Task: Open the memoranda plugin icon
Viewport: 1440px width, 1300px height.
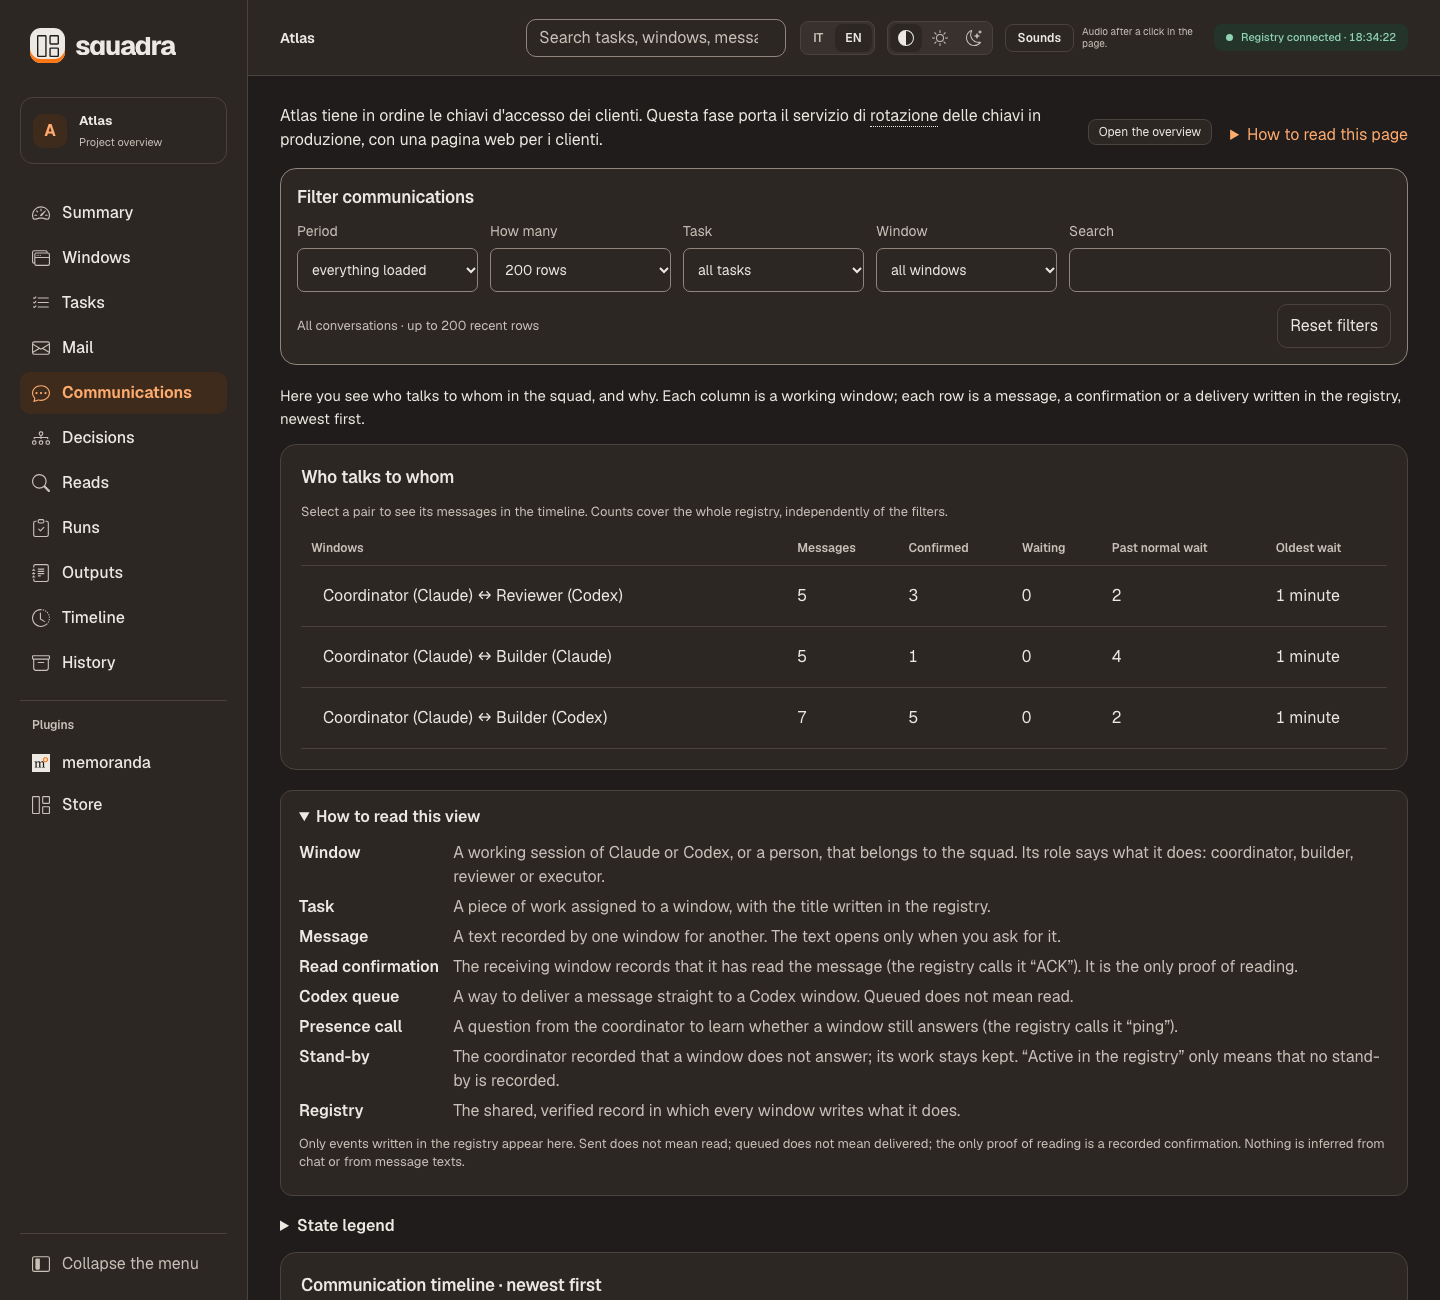Action: (41, 763)
